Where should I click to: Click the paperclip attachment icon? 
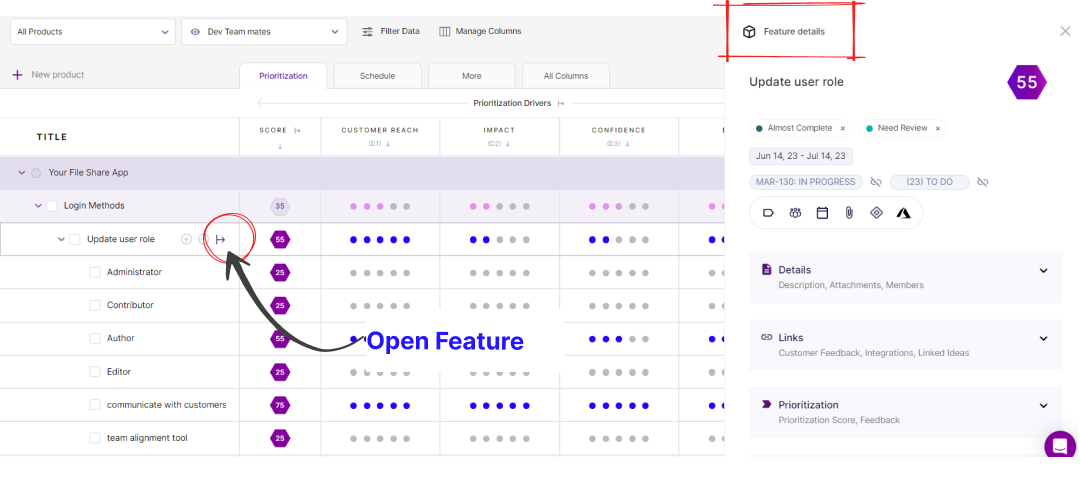[x=849, y=213]
